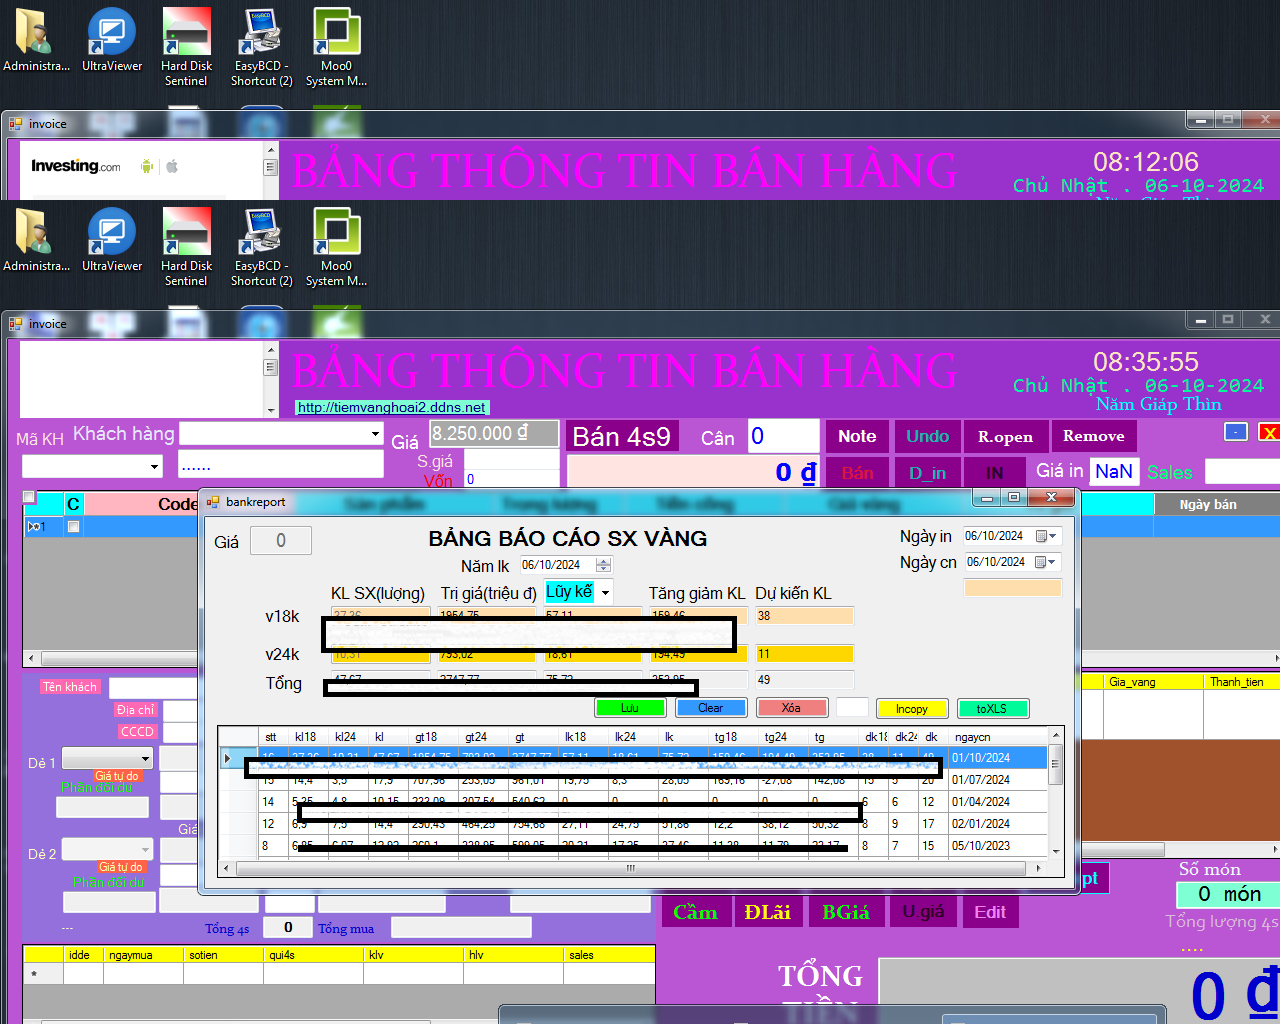
Task: Click the Năm lk date spinner arrows
Action: (603, 565)
